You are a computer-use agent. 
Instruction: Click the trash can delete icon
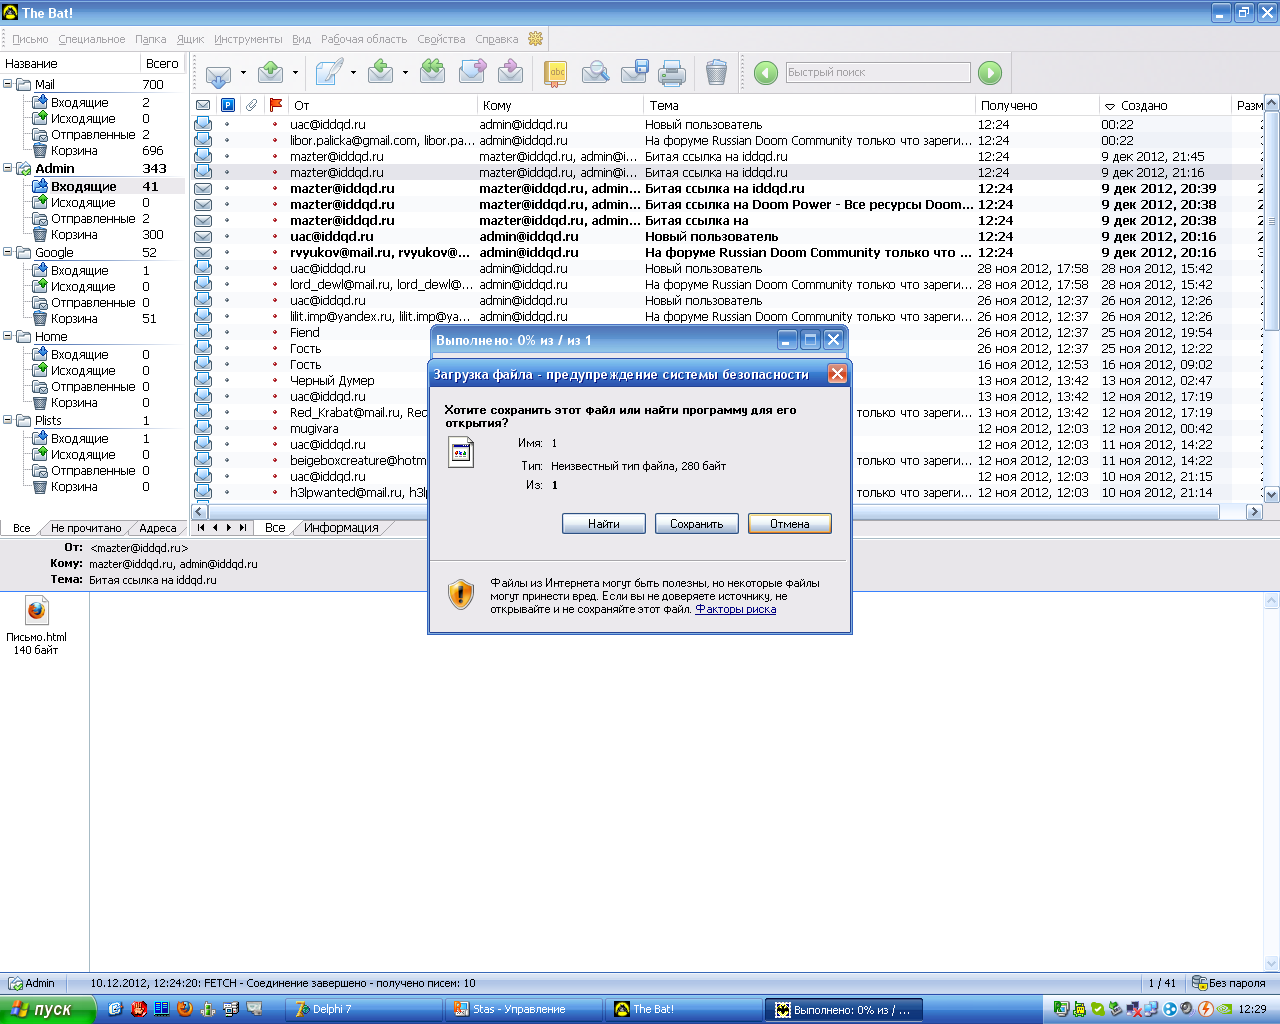tap(716, 73)
